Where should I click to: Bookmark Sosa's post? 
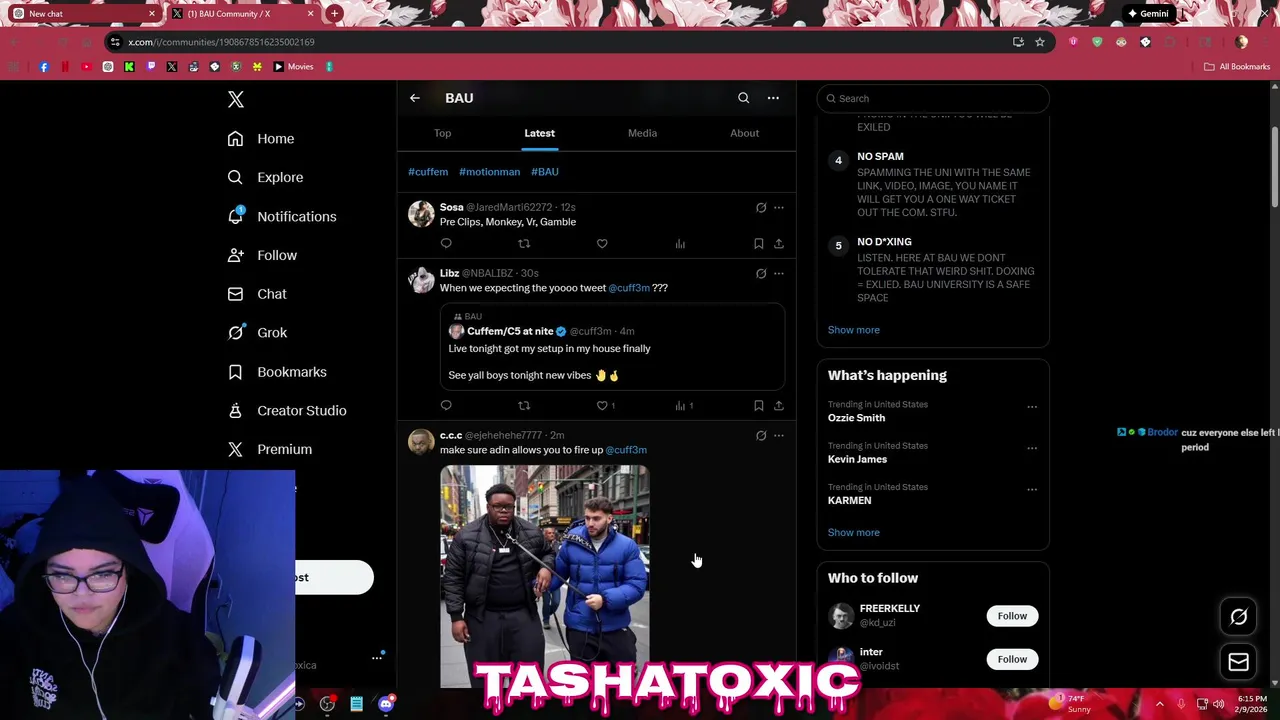coord(758,243)
